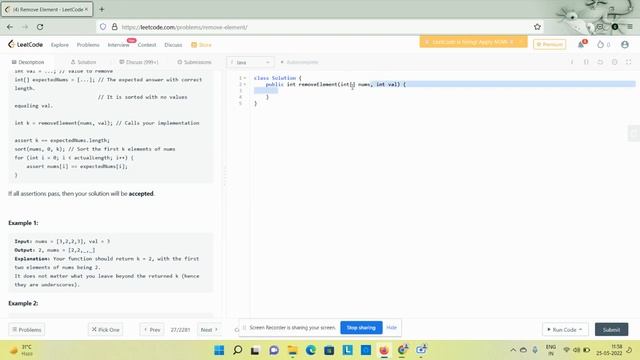This screenshot has width=640, height=360.
Task: Open the notifications bell
Action: tap(581, 44)
